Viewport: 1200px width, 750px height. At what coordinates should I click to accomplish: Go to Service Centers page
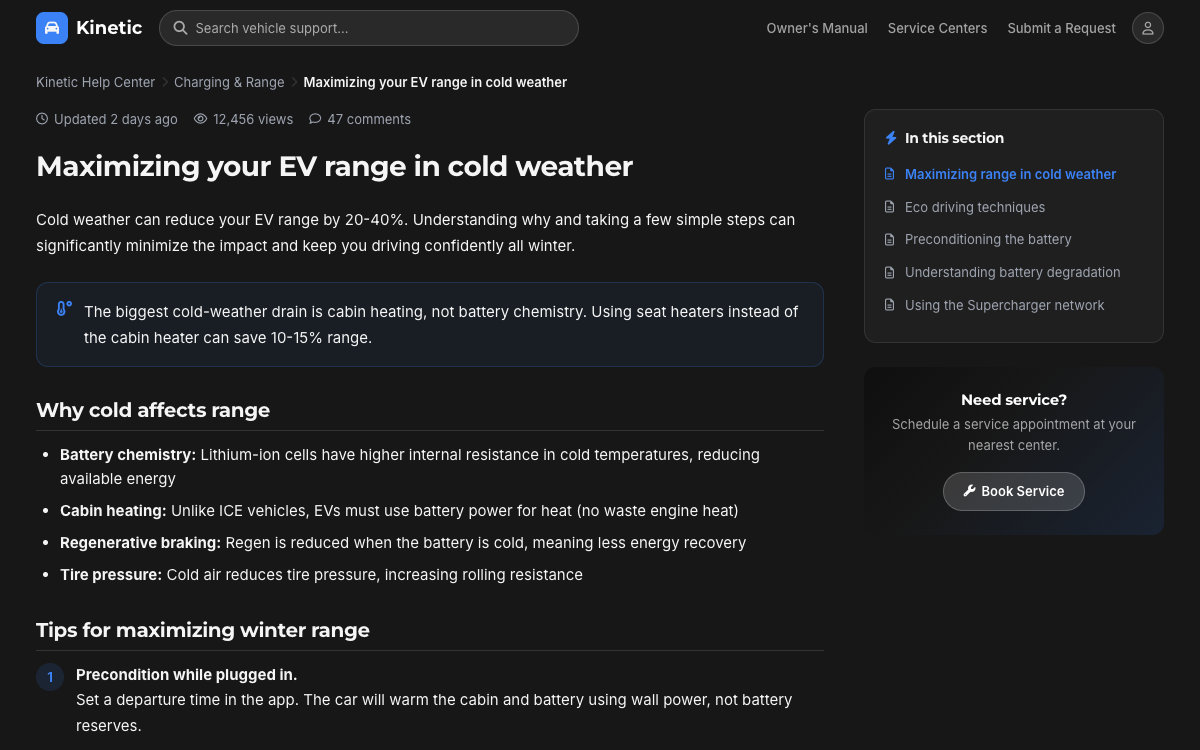(x=937, y=28)
